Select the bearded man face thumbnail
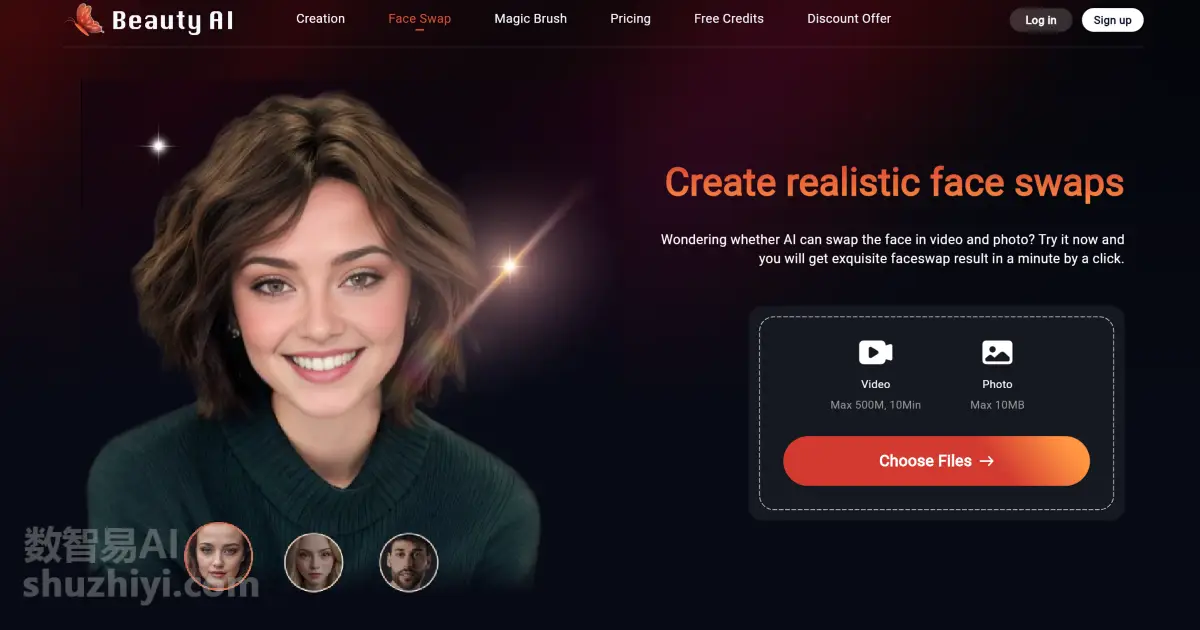 (x=409, y=562)
